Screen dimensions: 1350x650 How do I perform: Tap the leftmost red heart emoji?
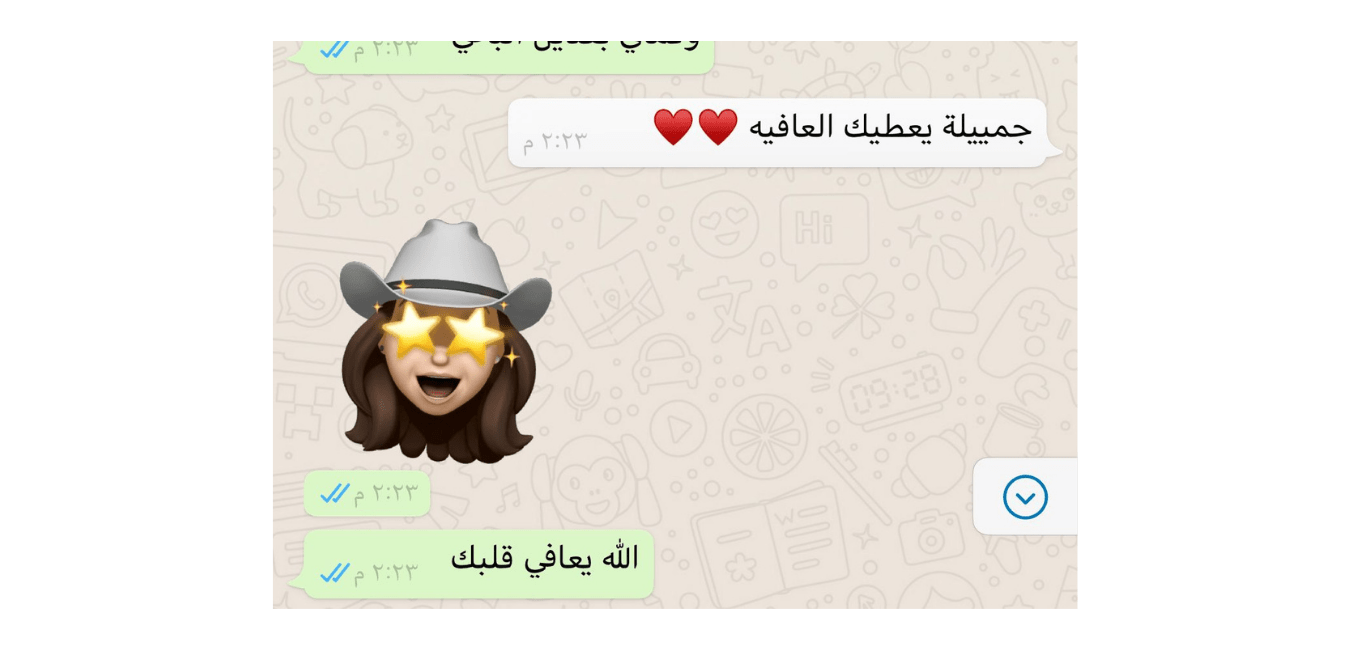pos(673,127)
